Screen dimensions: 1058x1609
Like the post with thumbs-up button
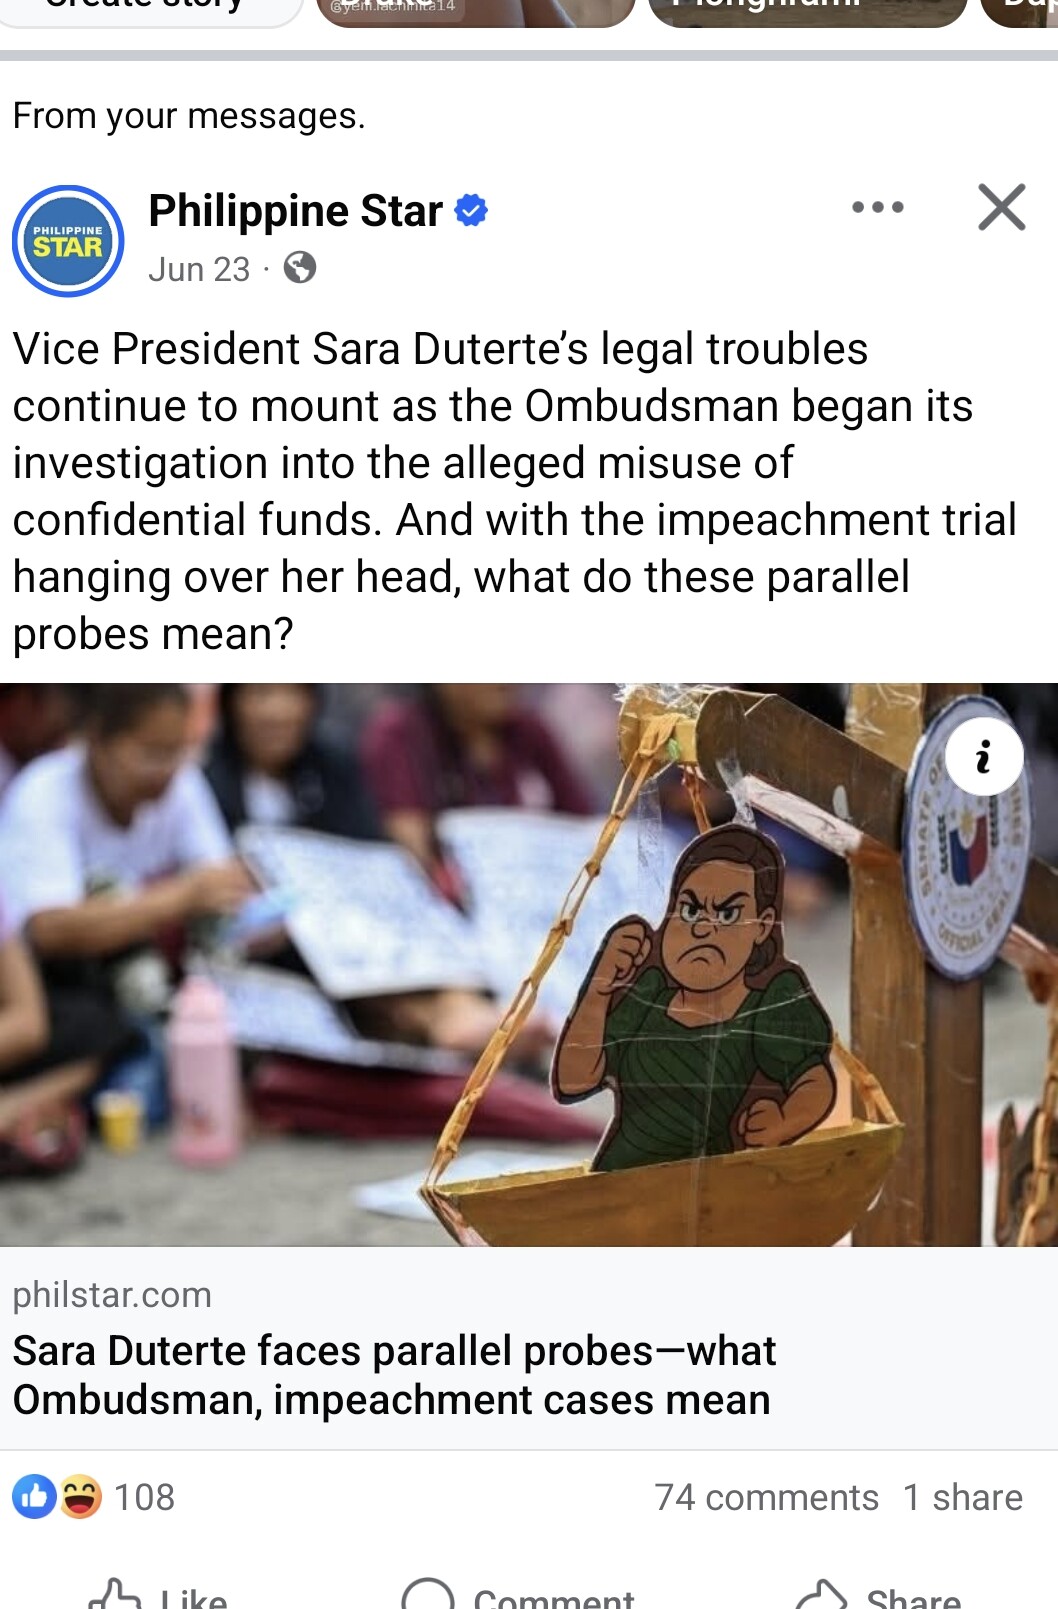158,1596
